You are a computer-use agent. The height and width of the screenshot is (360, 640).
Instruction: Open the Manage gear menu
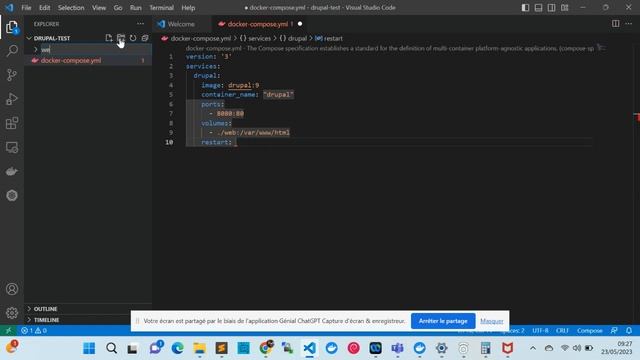(12, 313)
